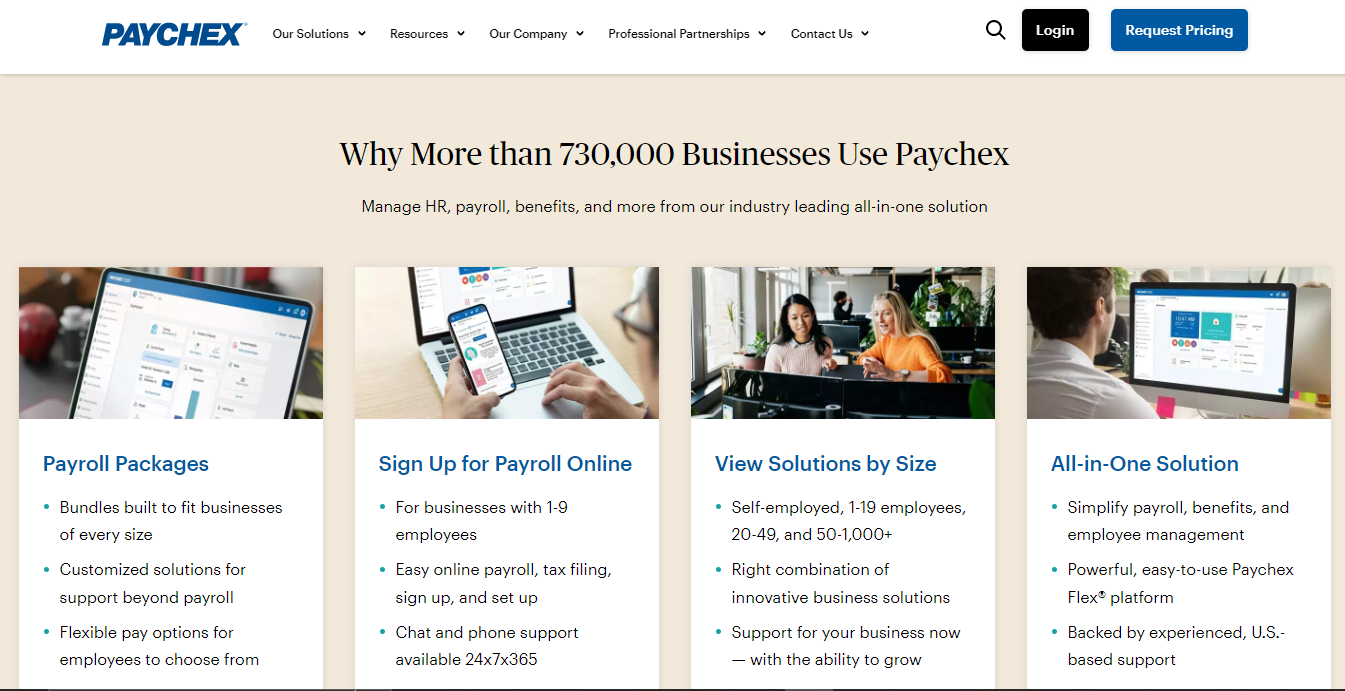Open the Sign Up for Payroll Online link
Viewport: 1345px width, 691px height.
[x=505, y=464]
